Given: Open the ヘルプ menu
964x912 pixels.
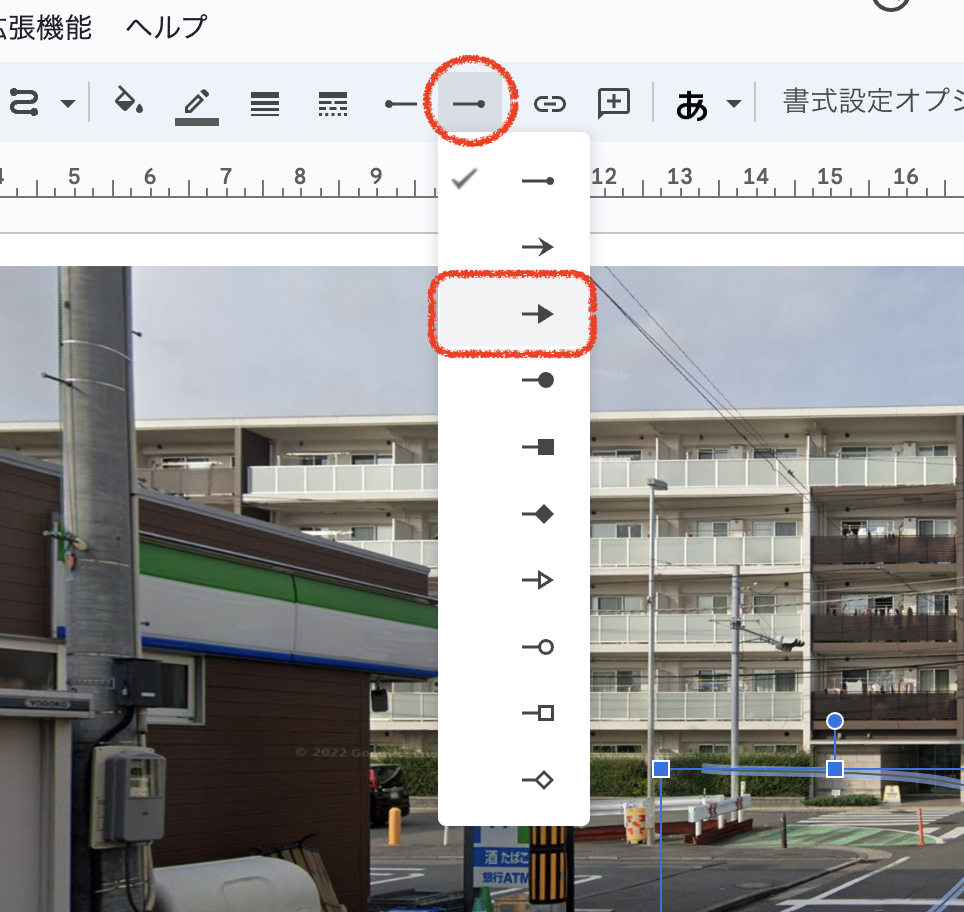Looking at the screenshot, I should (x=166, y=27).
